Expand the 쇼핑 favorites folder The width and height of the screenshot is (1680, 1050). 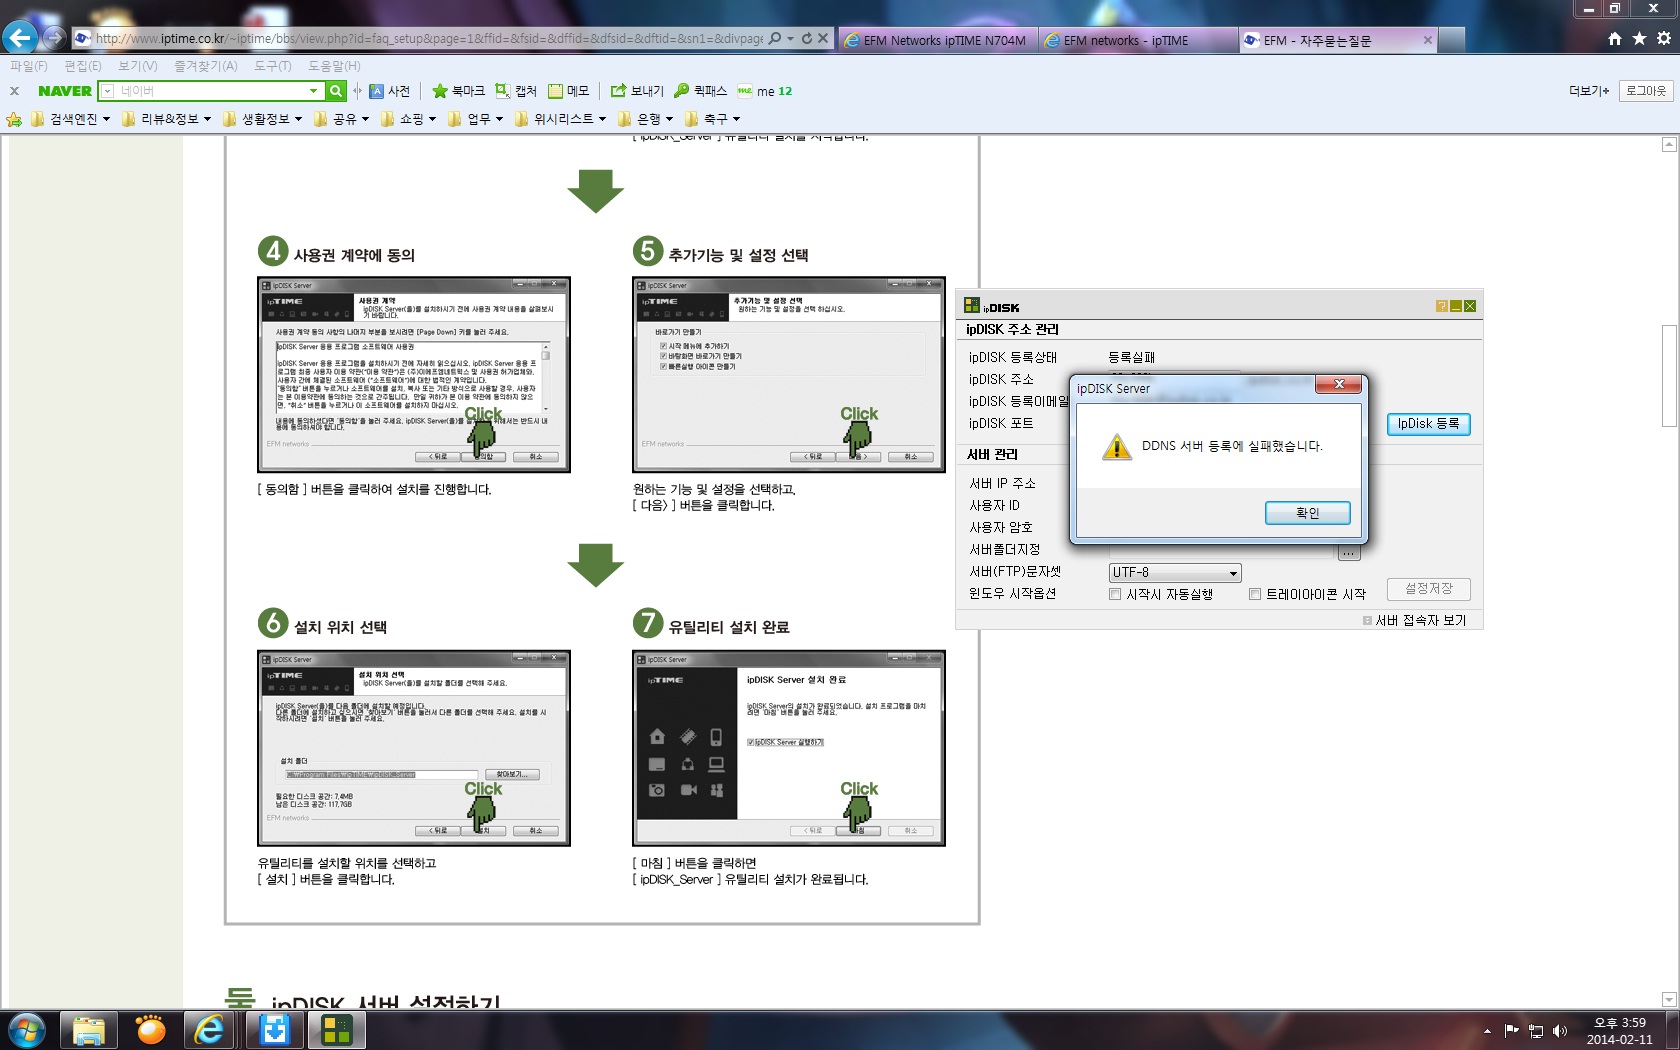pyautogui.click(x=408, y=119)
